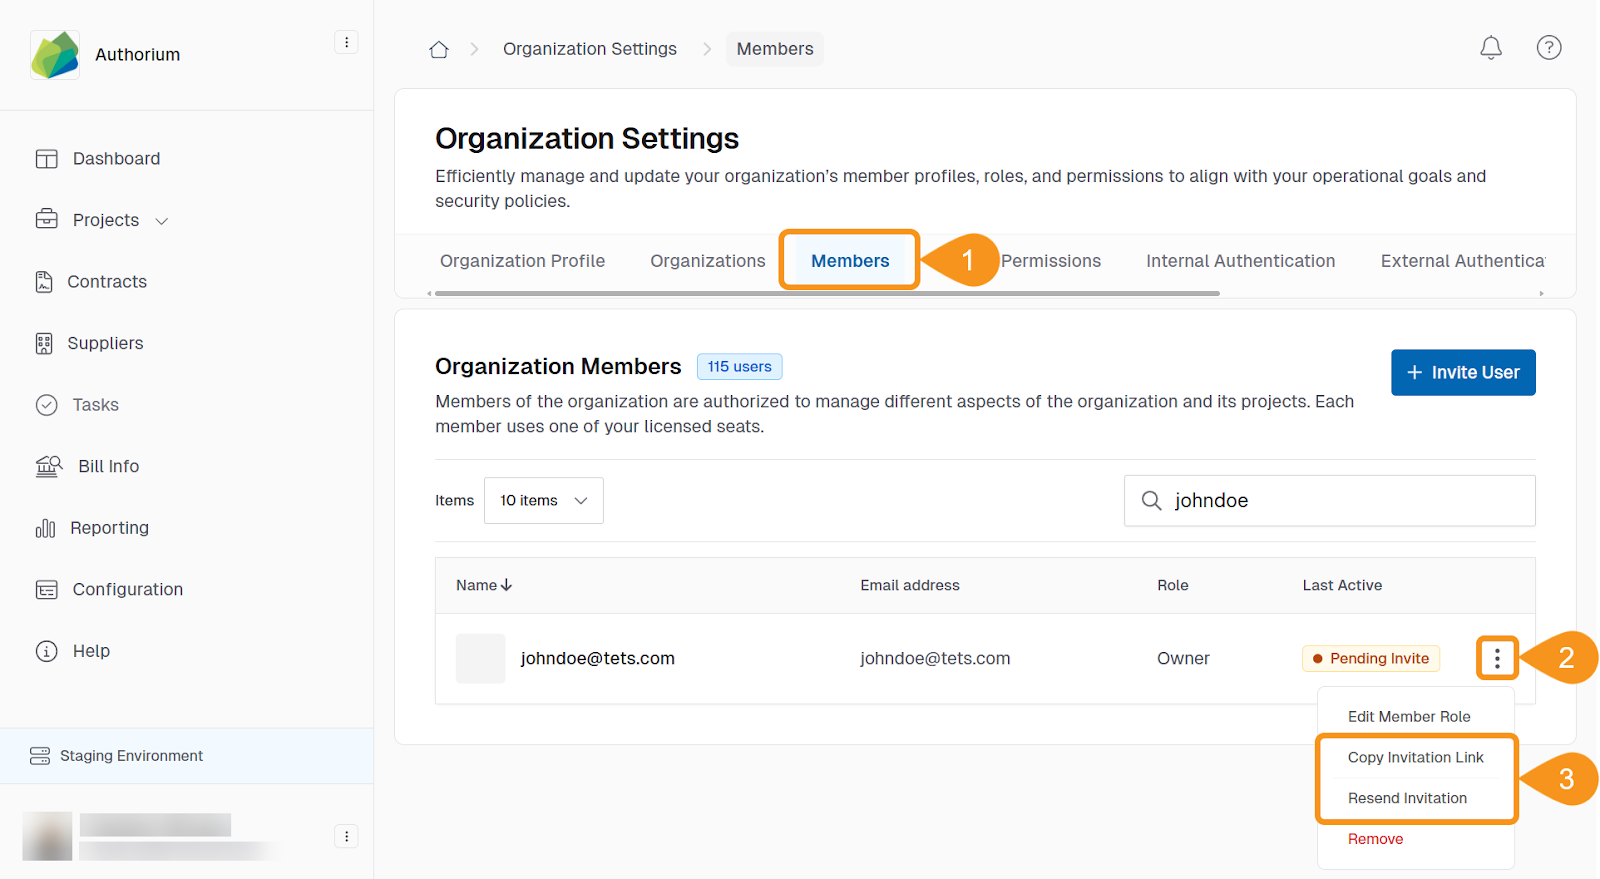1600x879 pixels.
Task: Open the three-dot menu beside Authorium logo
Action: pos(346,42)
